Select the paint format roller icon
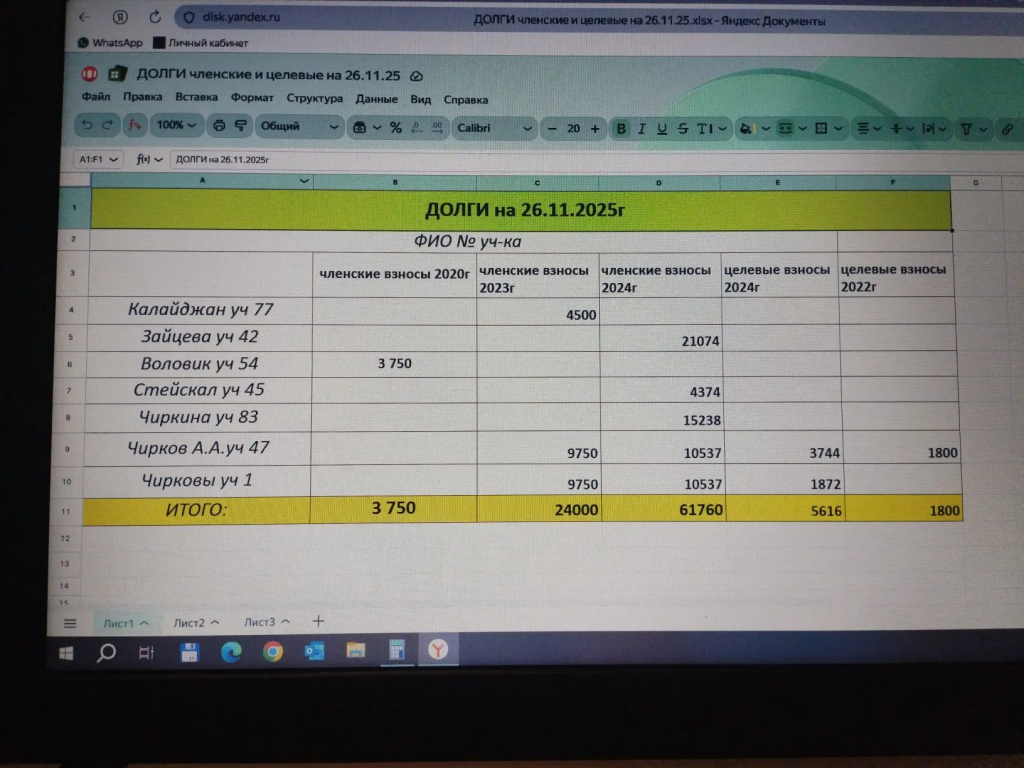Image resolution: width=1024 pixels, height=768 pixels. [240, 127]
